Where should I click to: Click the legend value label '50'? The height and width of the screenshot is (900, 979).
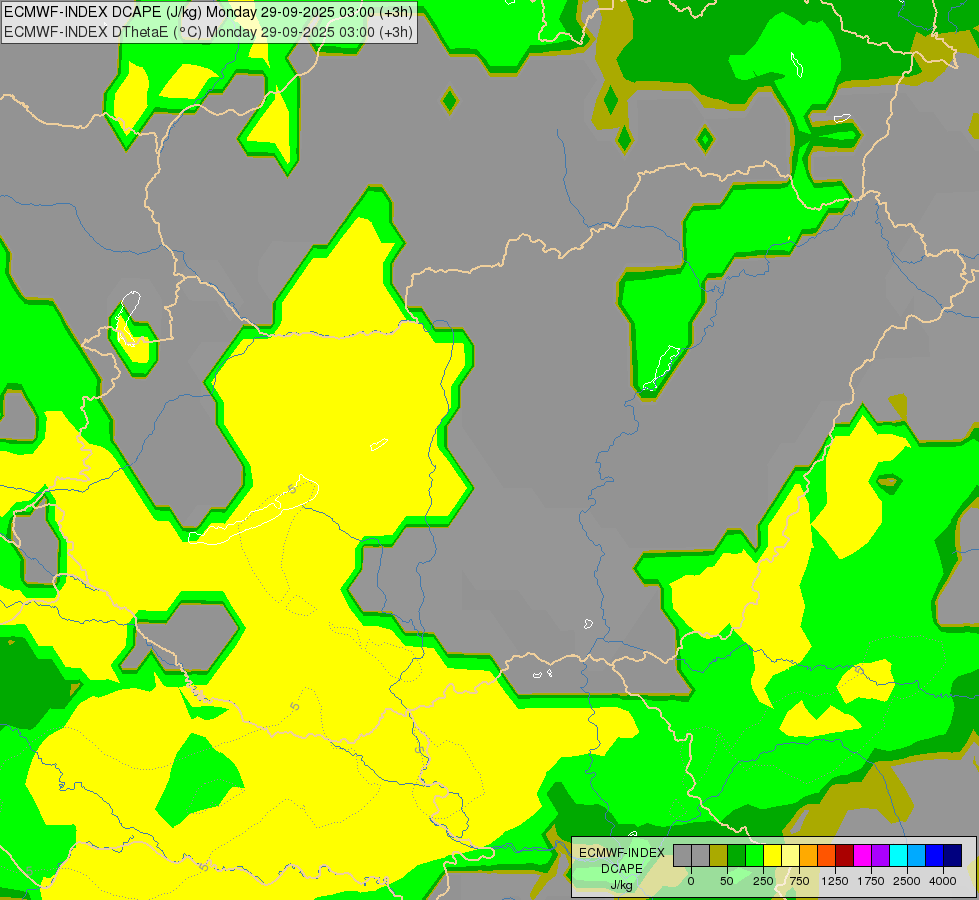[x=727, y=881]
